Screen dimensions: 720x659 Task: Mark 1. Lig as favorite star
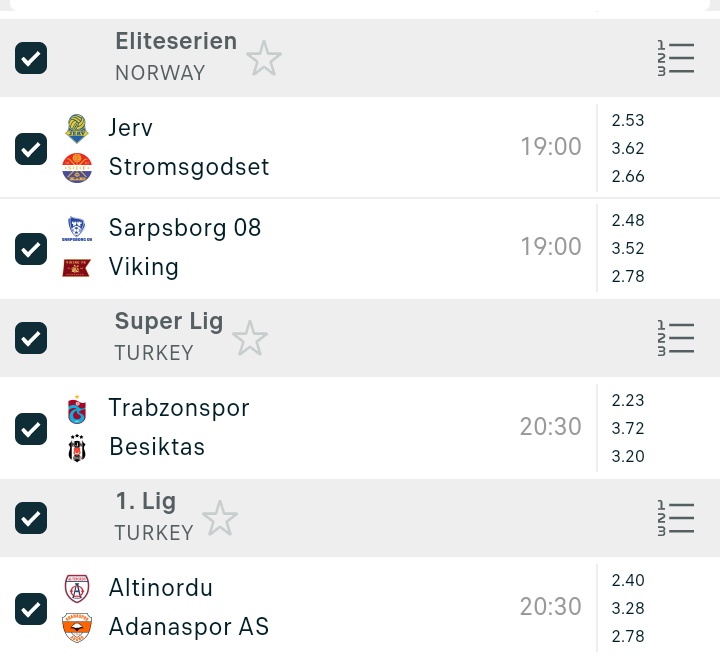tap(220, 519)
